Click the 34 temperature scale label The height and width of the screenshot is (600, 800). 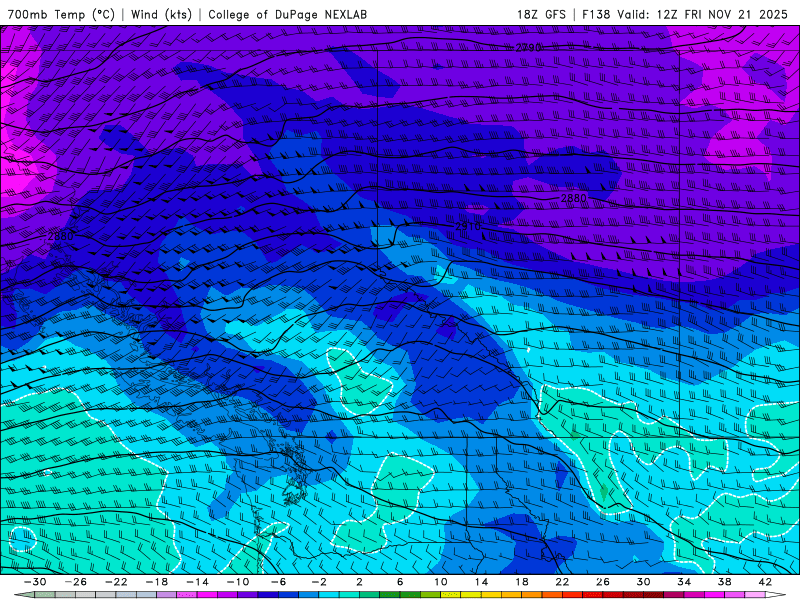tap(684, 582)
